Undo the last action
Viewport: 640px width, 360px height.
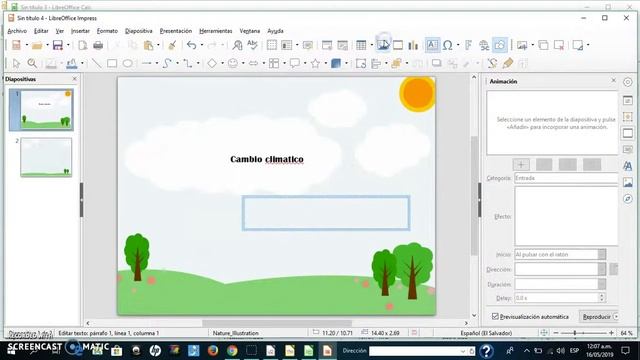[191, 45]
